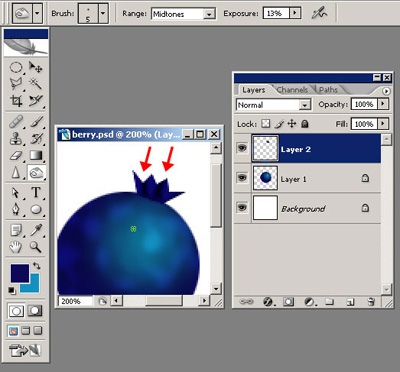400x372 pixels.
Task: Open the background color swatch
Action: point(34,287)
